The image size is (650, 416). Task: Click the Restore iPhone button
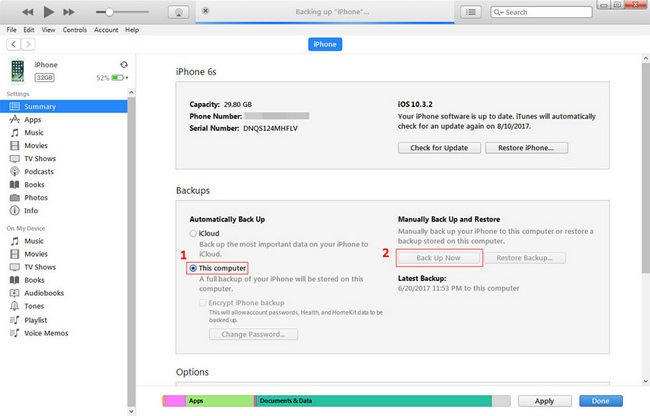(x=526, y=148)
